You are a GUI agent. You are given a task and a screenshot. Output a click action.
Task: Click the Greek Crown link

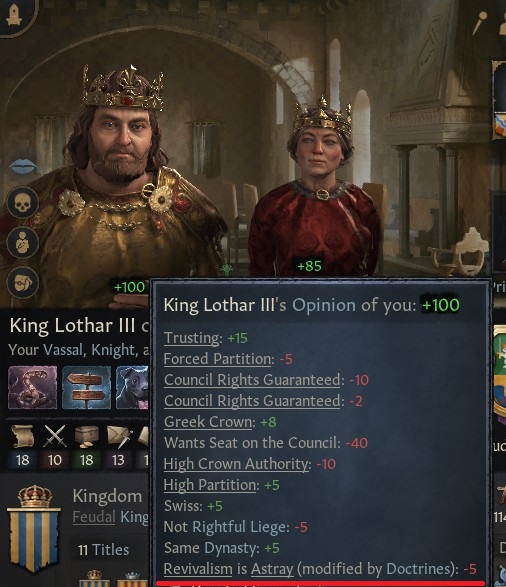point(209,422)
